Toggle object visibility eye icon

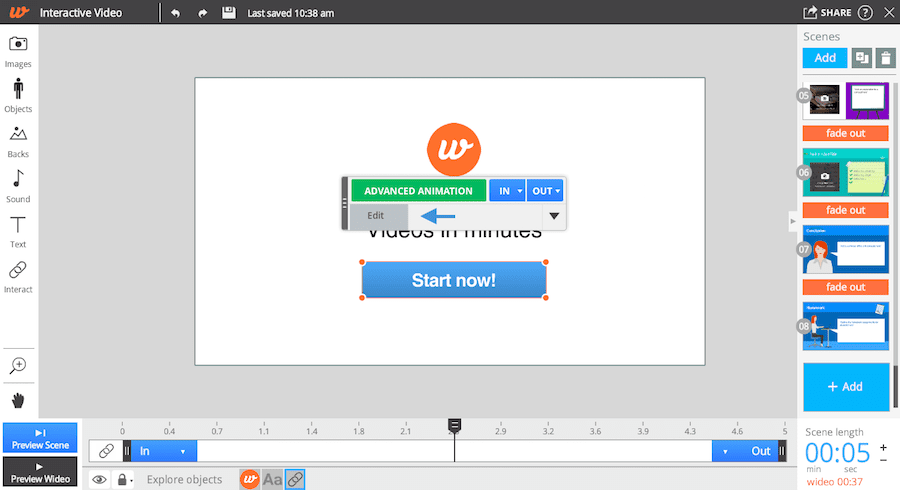tap(99, 479)
